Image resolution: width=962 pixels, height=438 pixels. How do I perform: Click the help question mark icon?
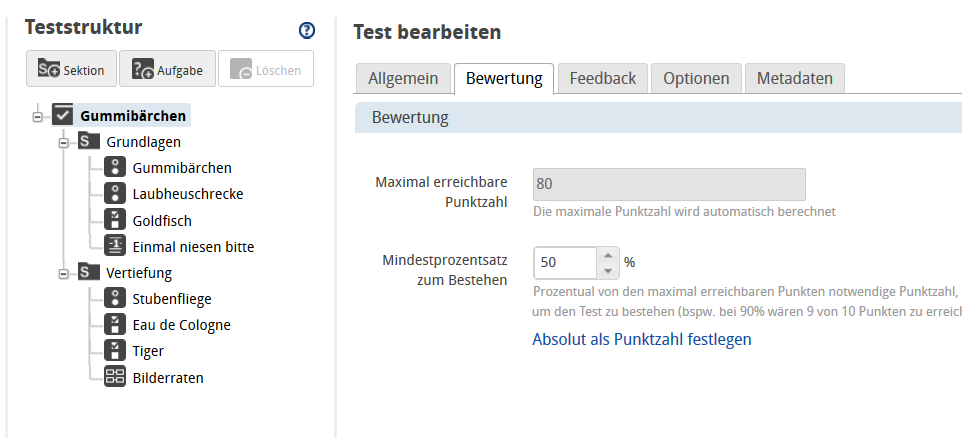pyautogui.click(x=307, y=30)
